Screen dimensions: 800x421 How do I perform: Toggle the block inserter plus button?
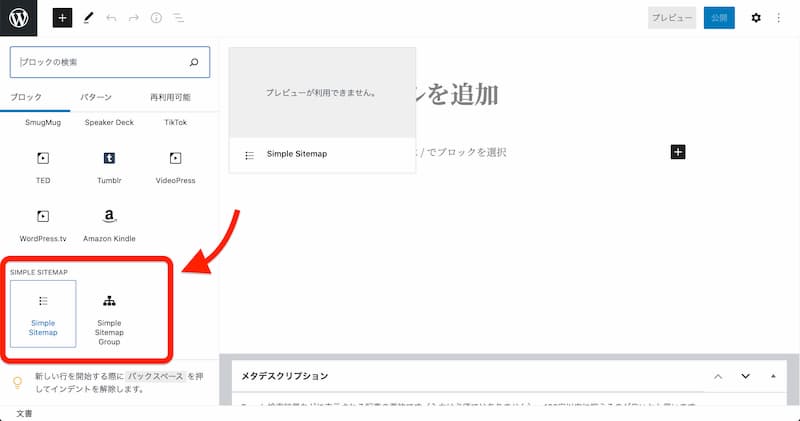coord(62,18)
